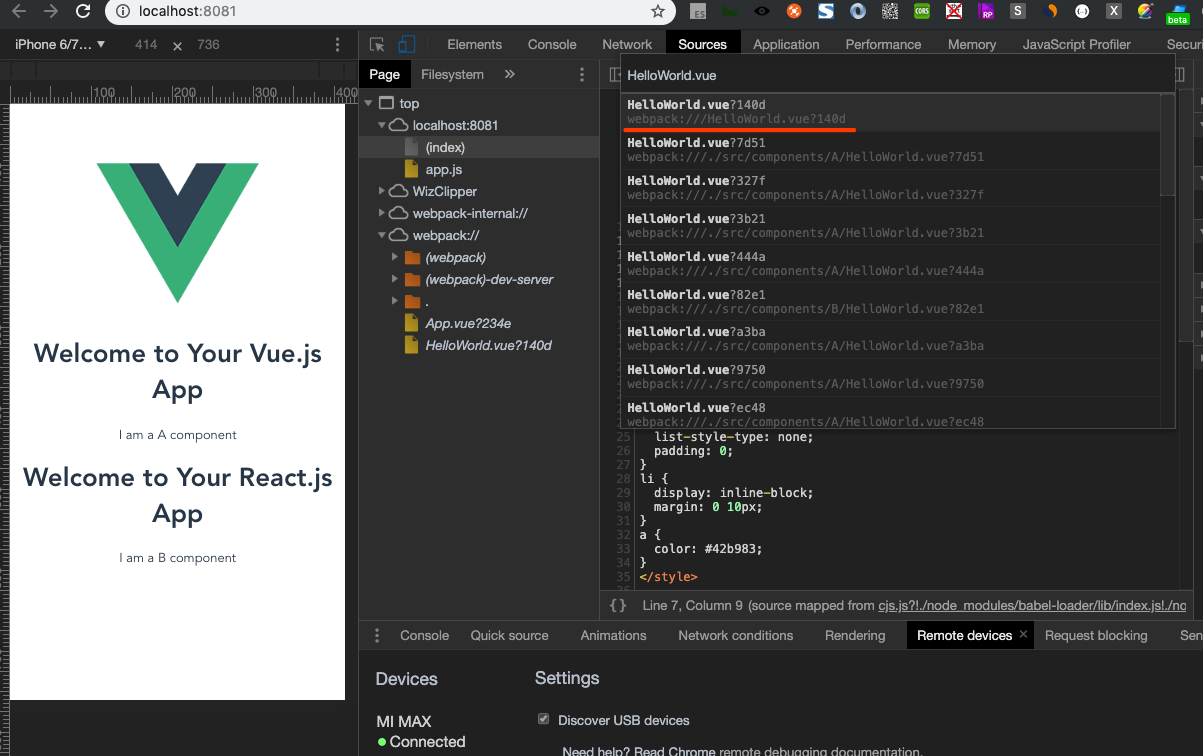Click the orange circular extension icon

tap(794, 12)
